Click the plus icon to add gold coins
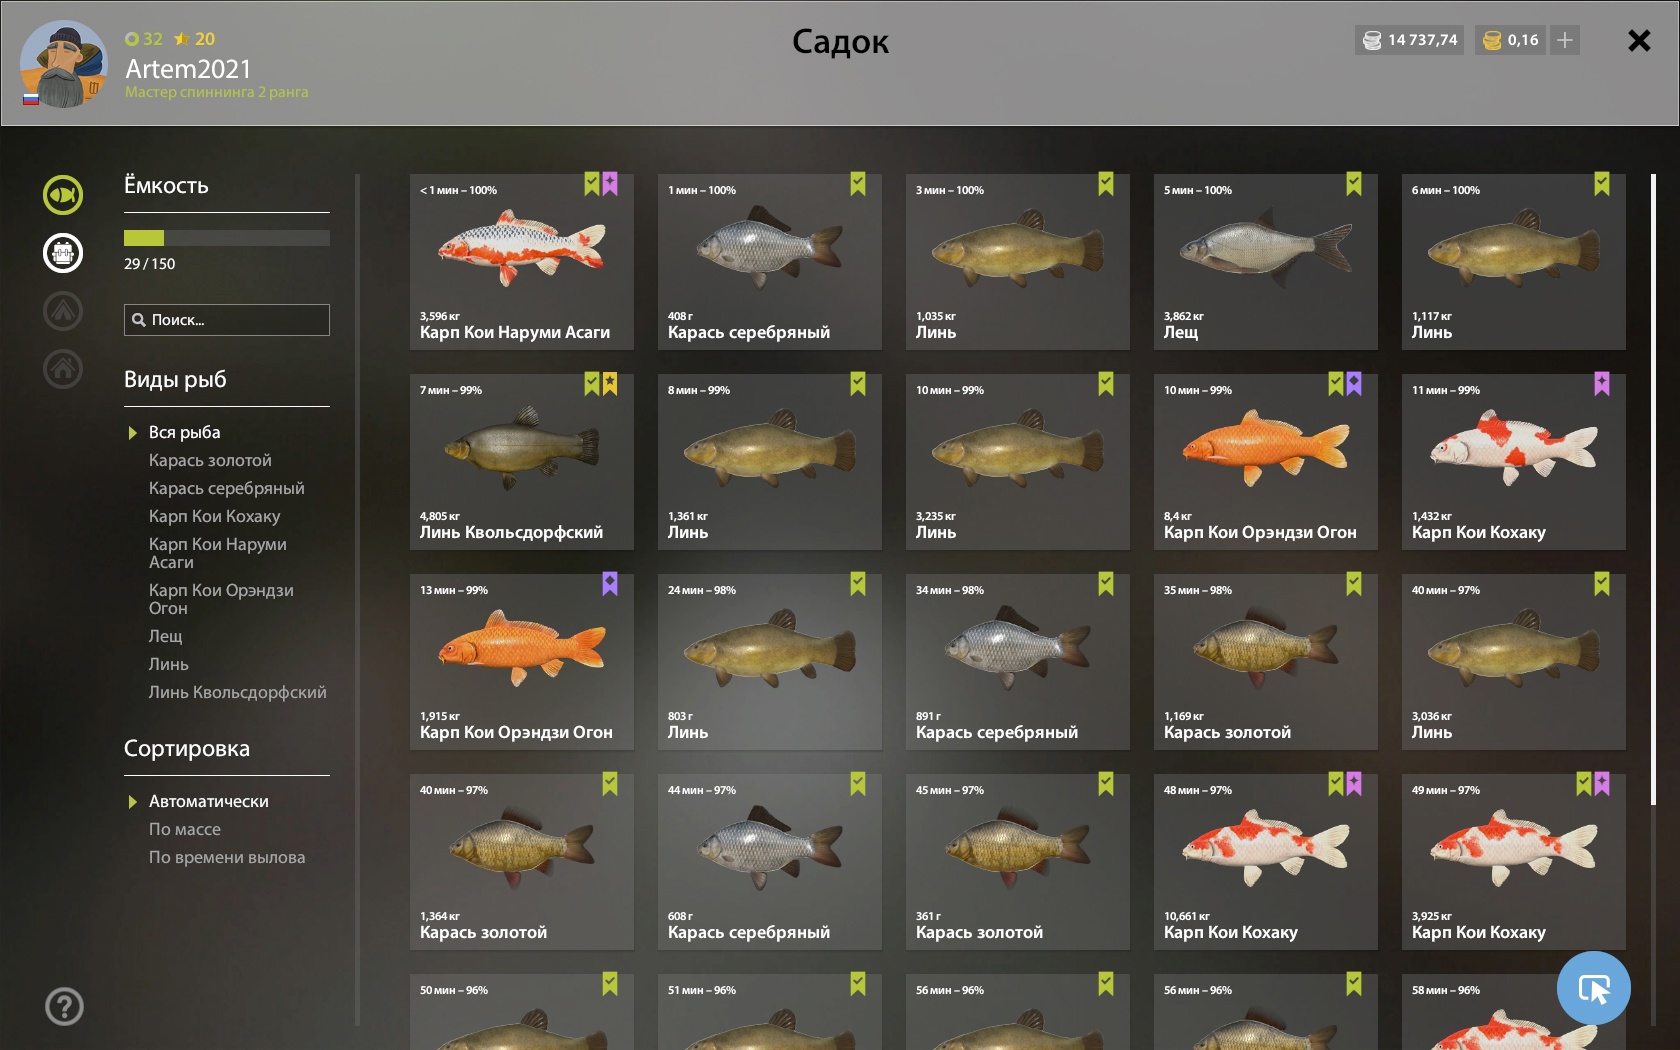Screen dimensions: 1680x1050 point(1565,40)
